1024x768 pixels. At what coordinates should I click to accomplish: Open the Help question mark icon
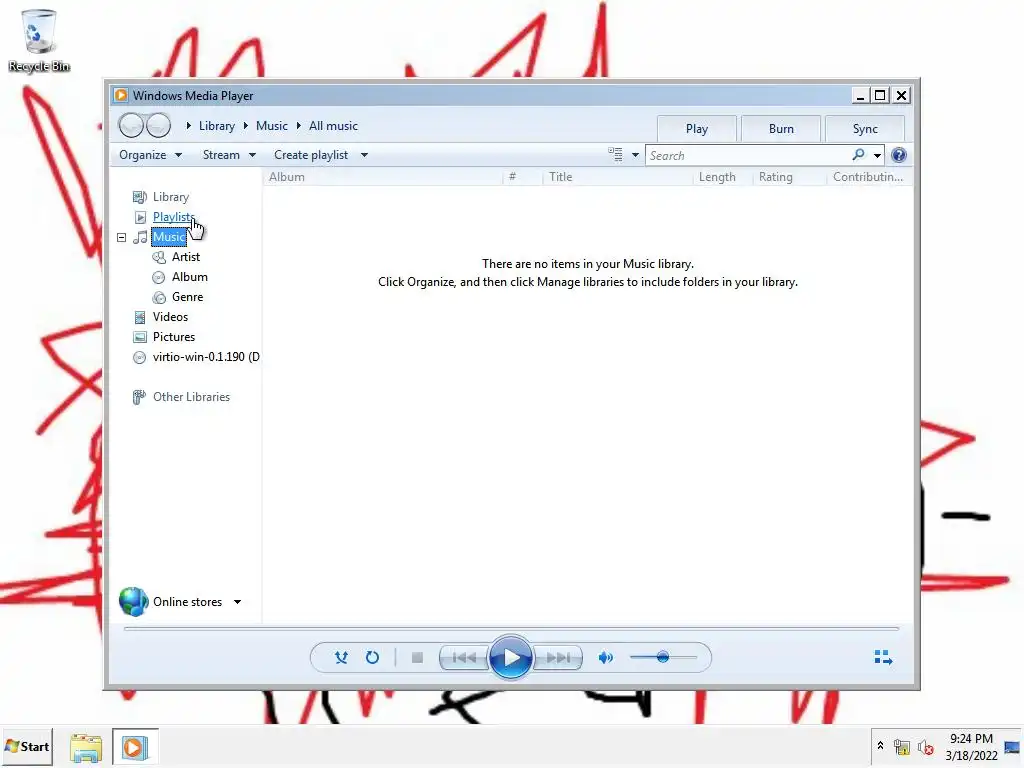(899, 155)
